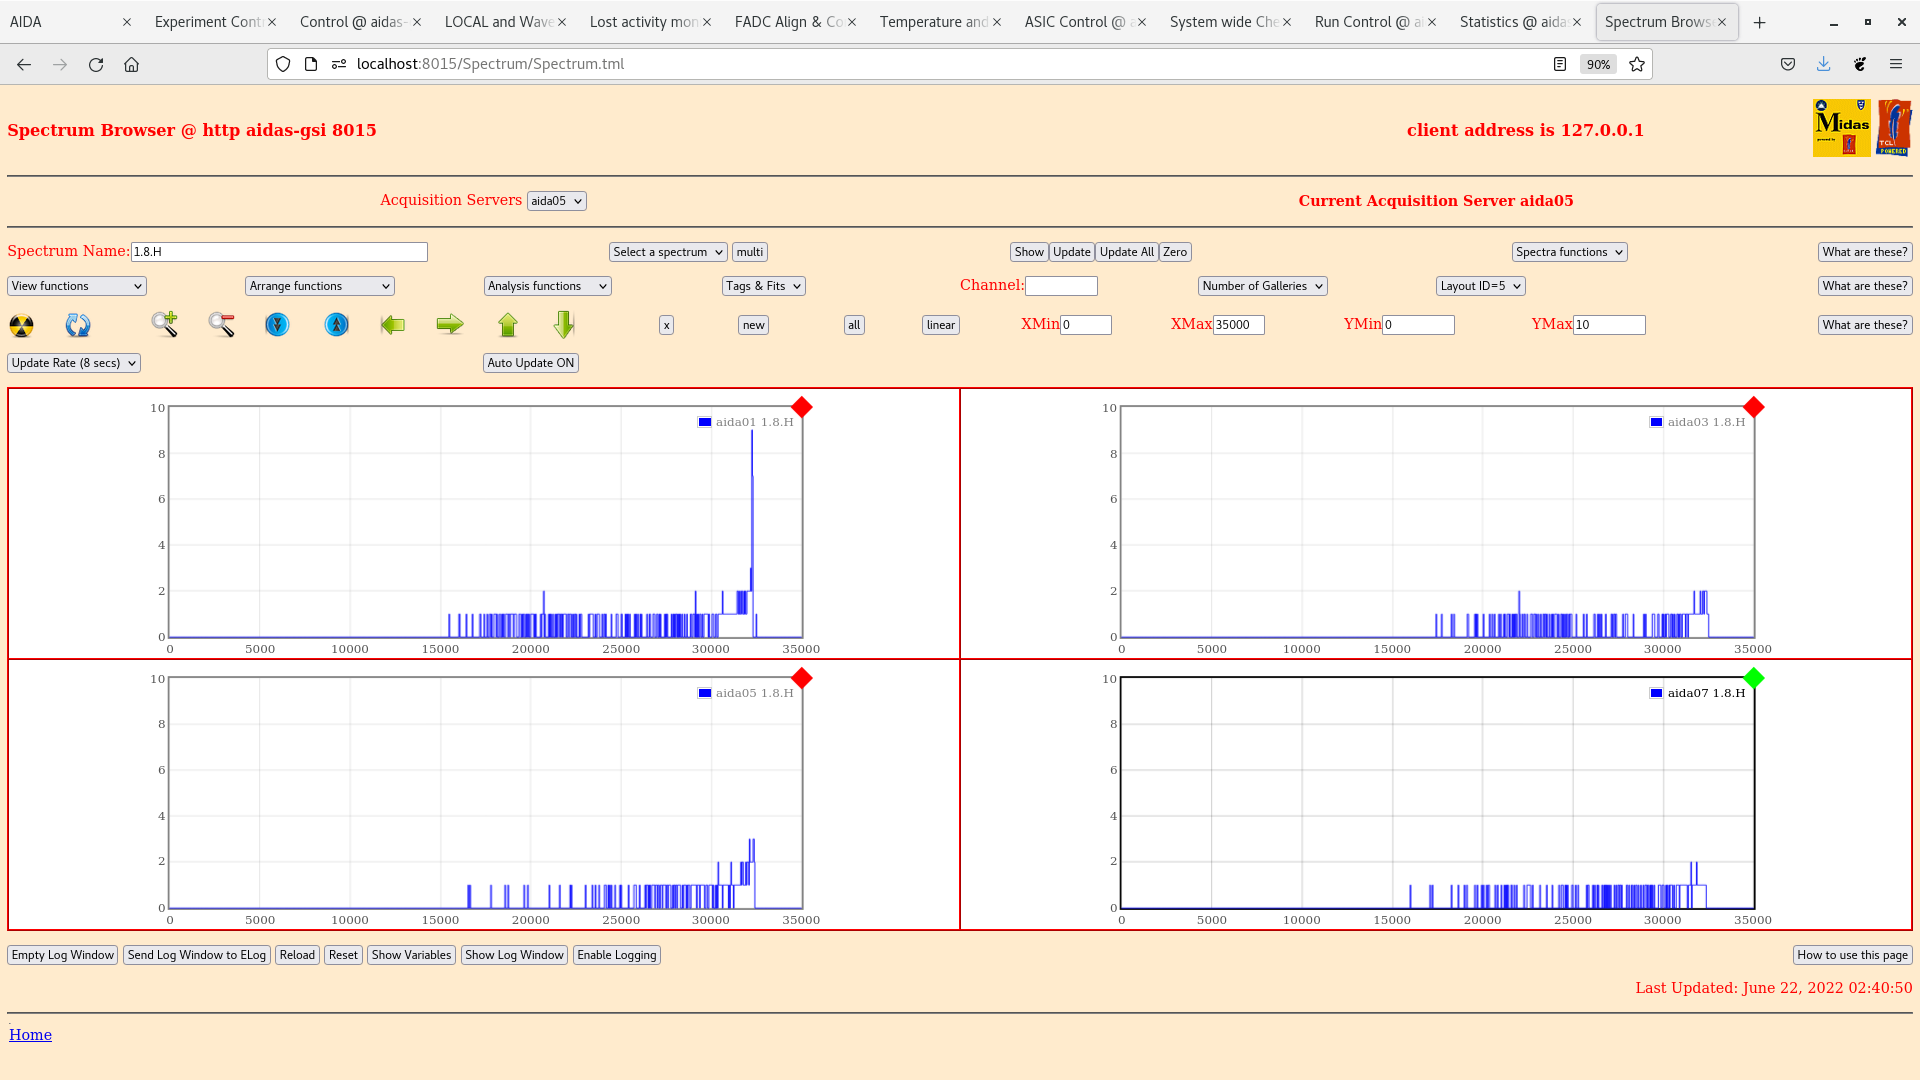Open the browser downloads icon

[1824, 64]
